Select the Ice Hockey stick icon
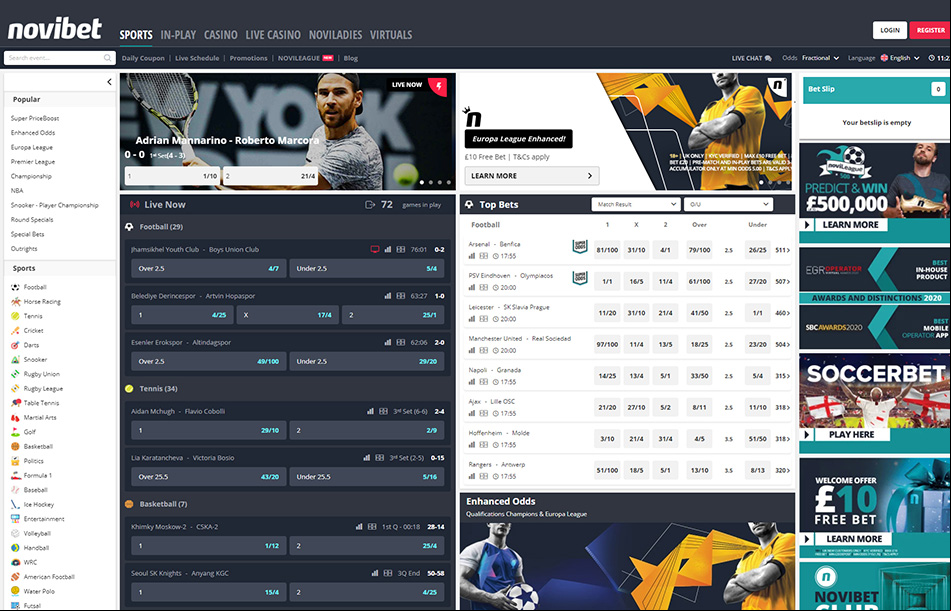This screenshot has width=951, height=611. (x=15, y=504)
